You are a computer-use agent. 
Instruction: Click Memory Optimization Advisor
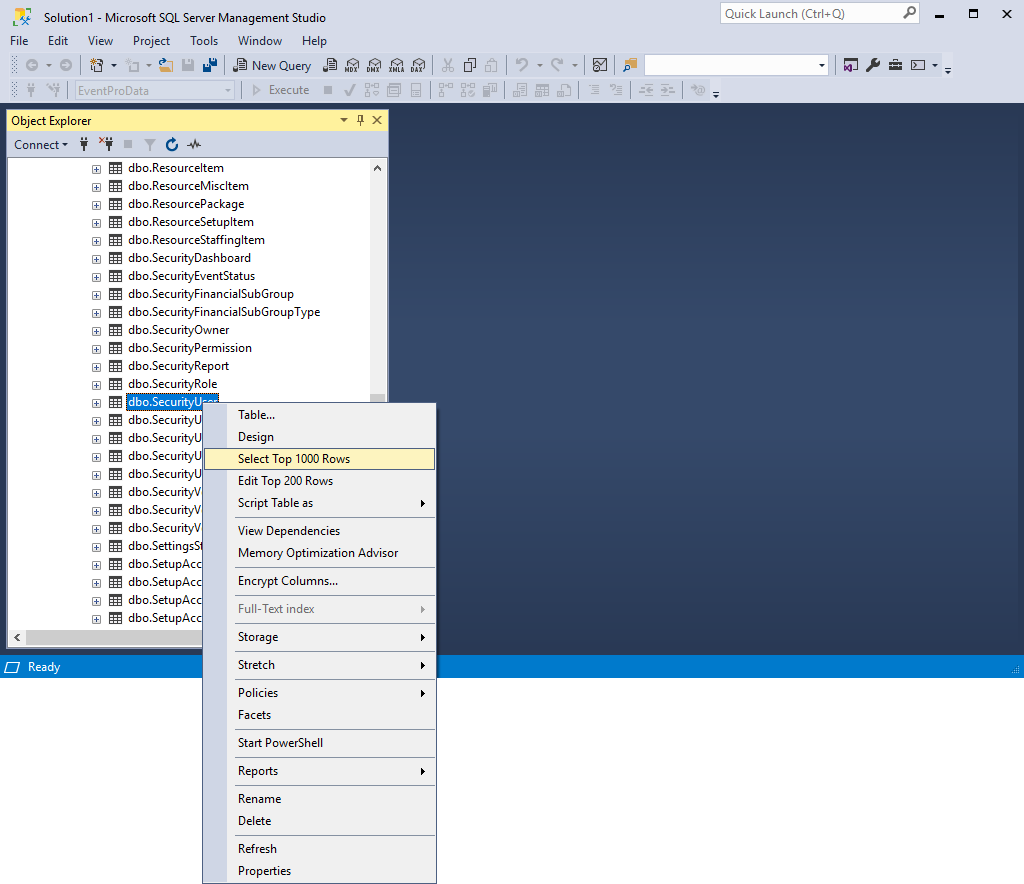coord(319,553)
